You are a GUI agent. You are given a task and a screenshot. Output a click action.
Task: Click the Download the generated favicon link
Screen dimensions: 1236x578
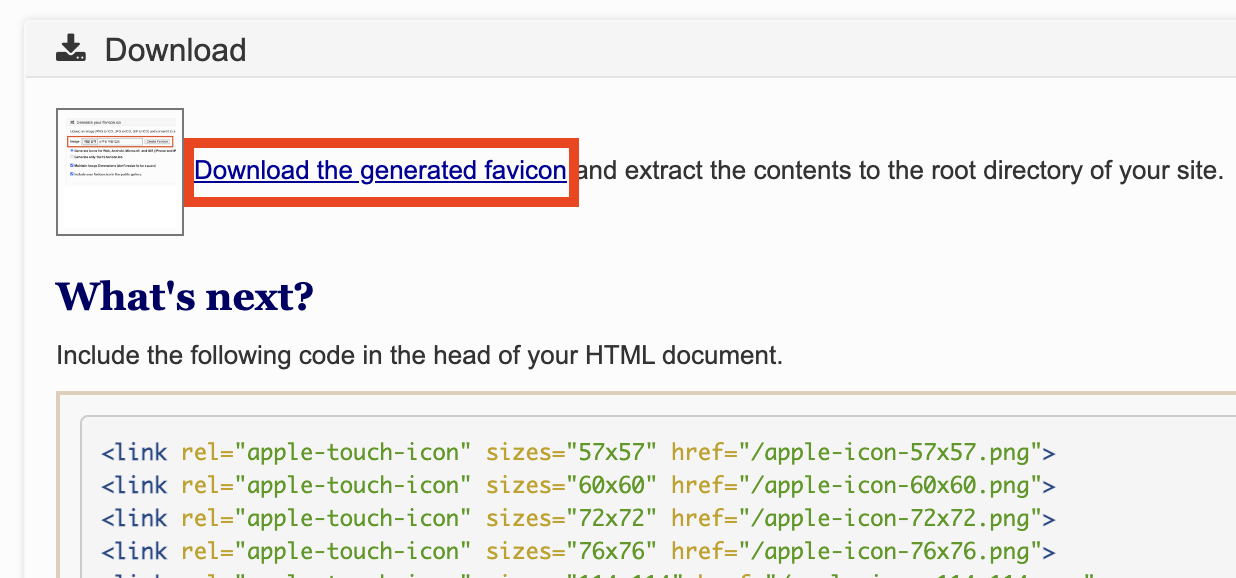coord(380,171)
